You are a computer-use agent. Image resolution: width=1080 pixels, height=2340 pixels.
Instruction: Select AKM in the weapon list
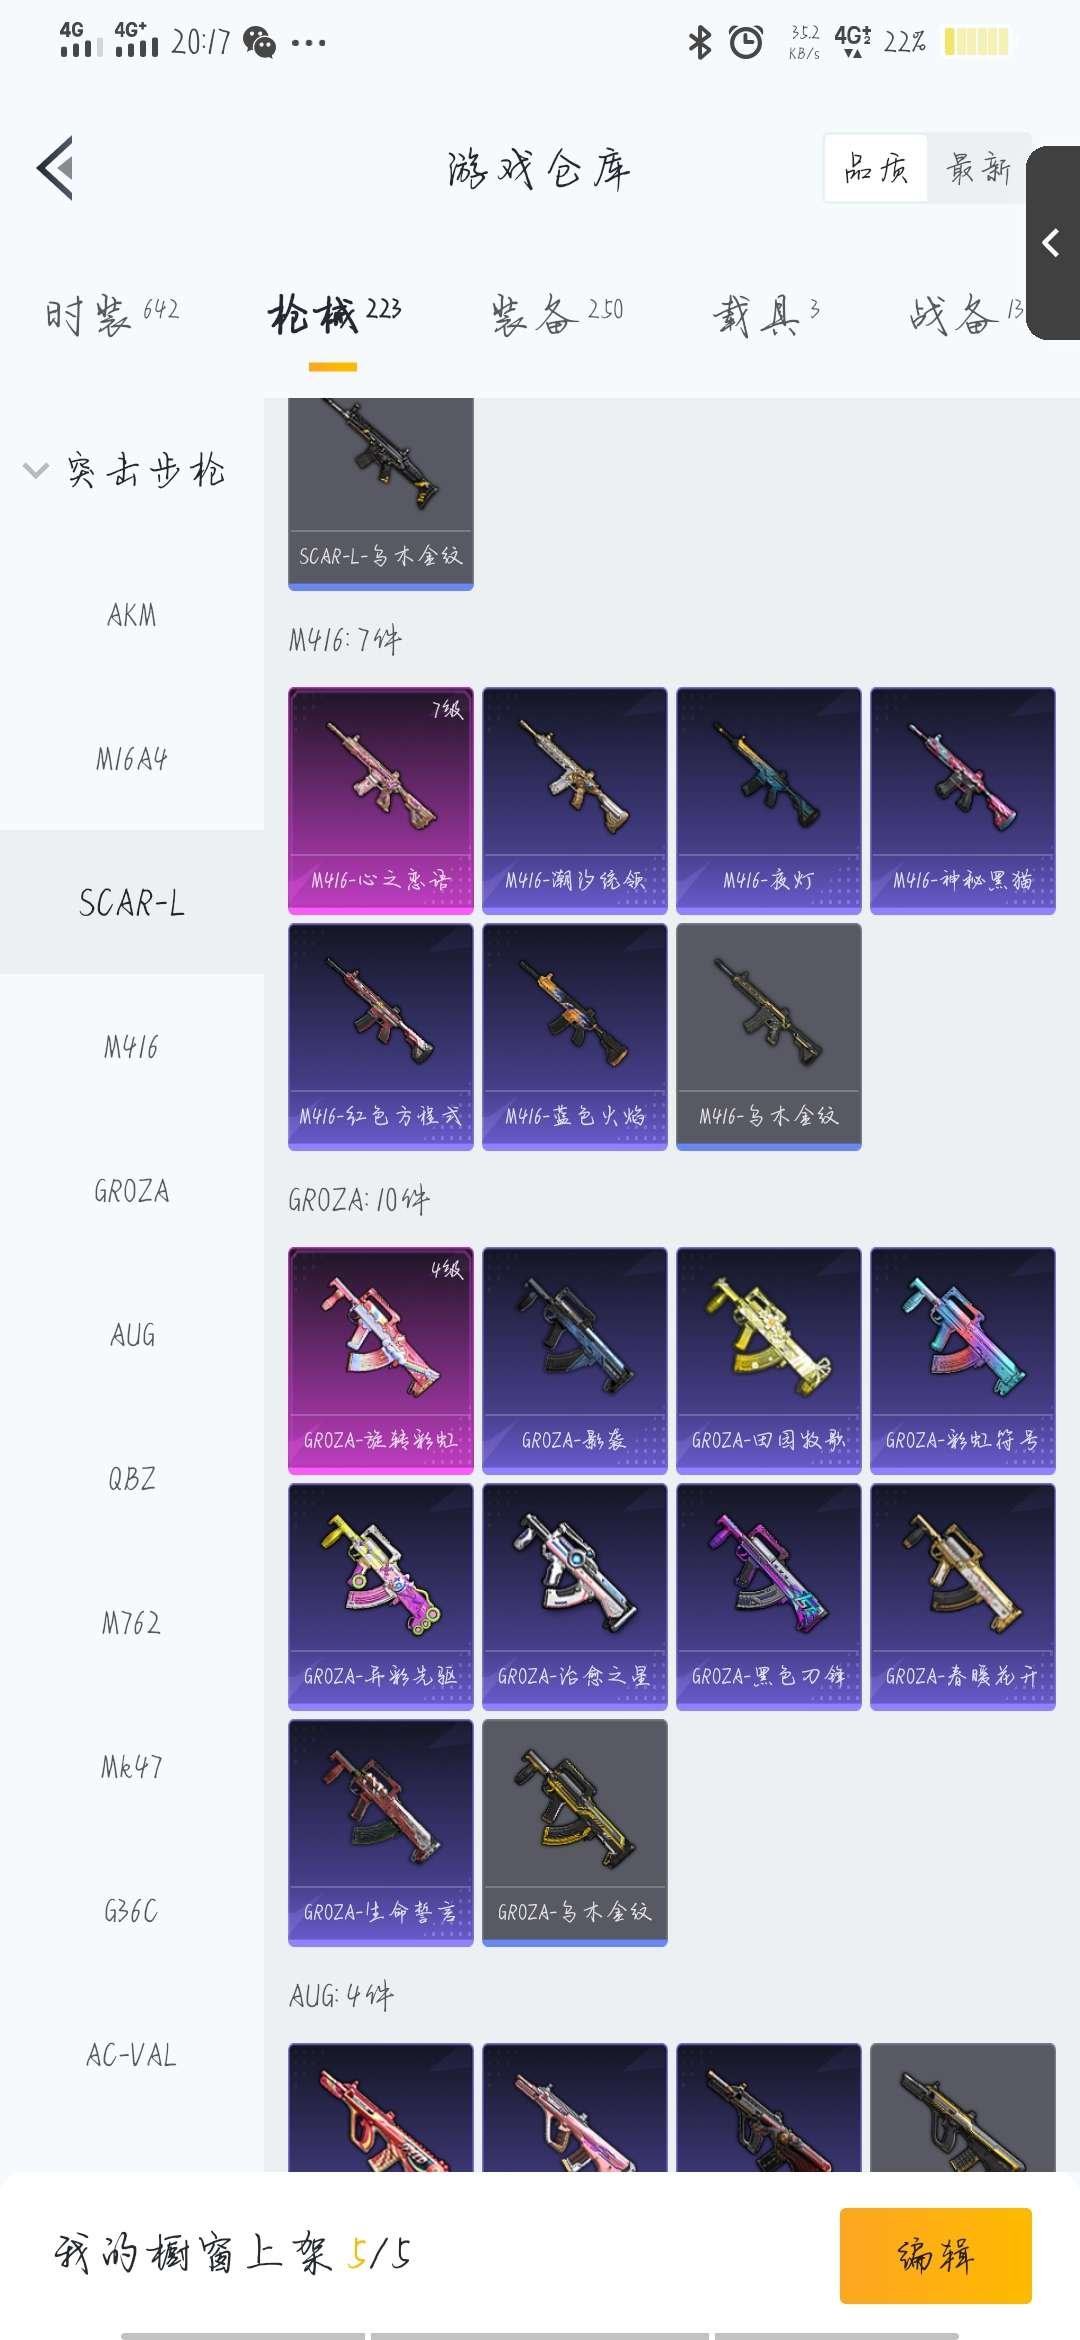(x=132, y=615)
